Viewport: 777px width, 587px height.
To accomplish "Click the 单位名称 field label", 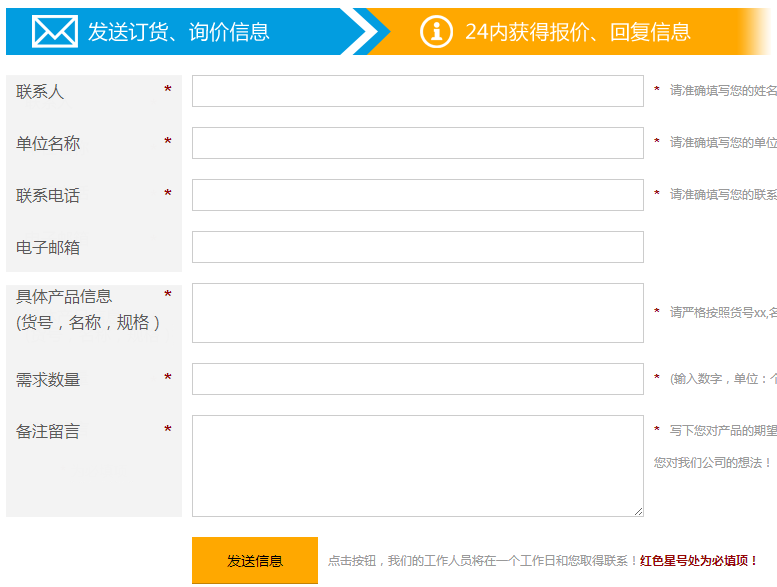I will [48, 144].
